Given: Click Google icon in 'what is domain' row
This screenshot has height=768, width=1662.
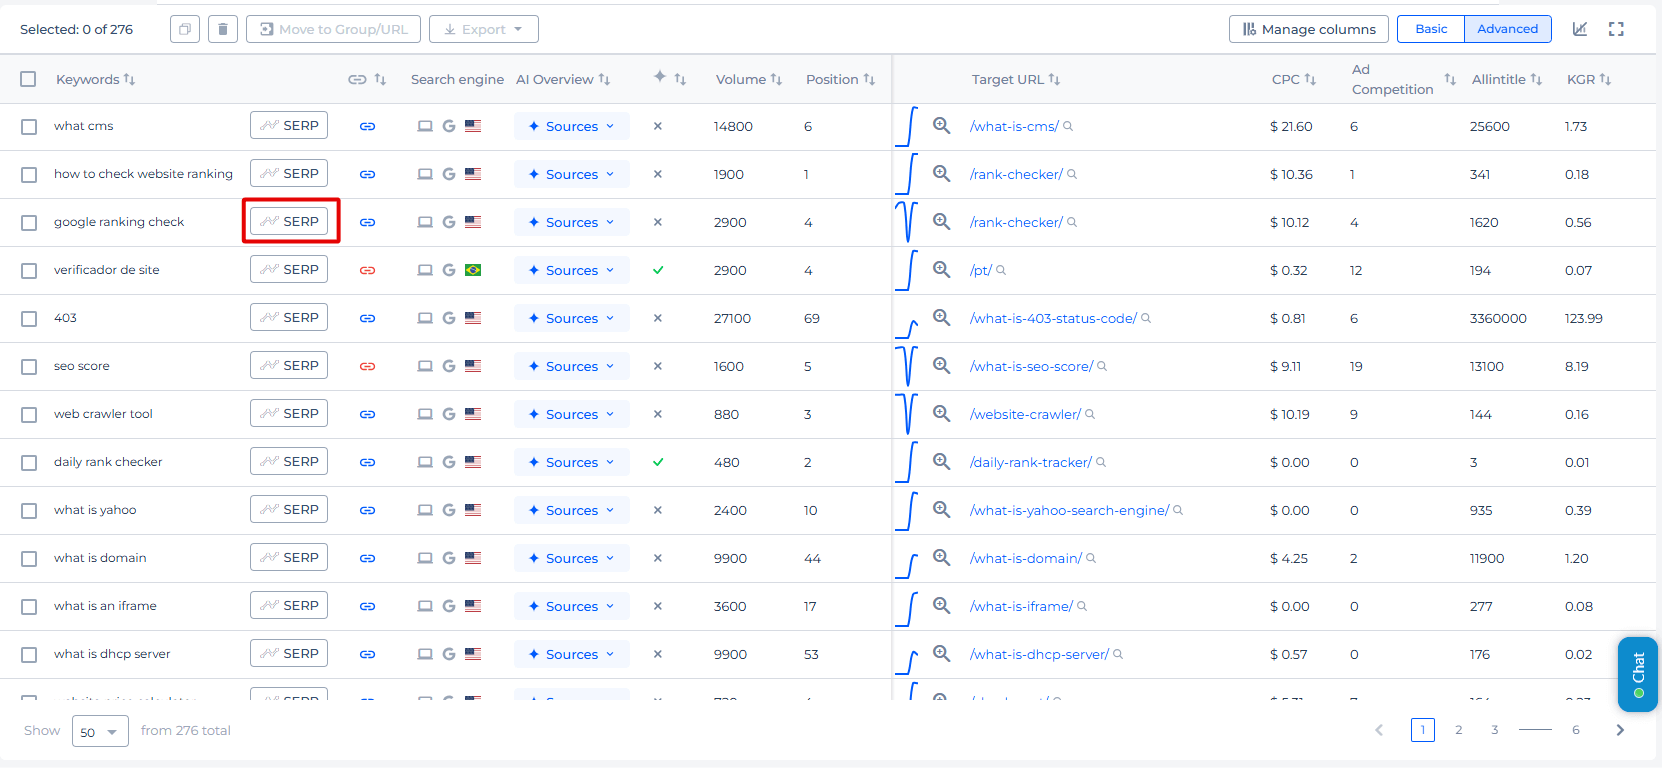Looking at the screenshot, I should (449, 558).
